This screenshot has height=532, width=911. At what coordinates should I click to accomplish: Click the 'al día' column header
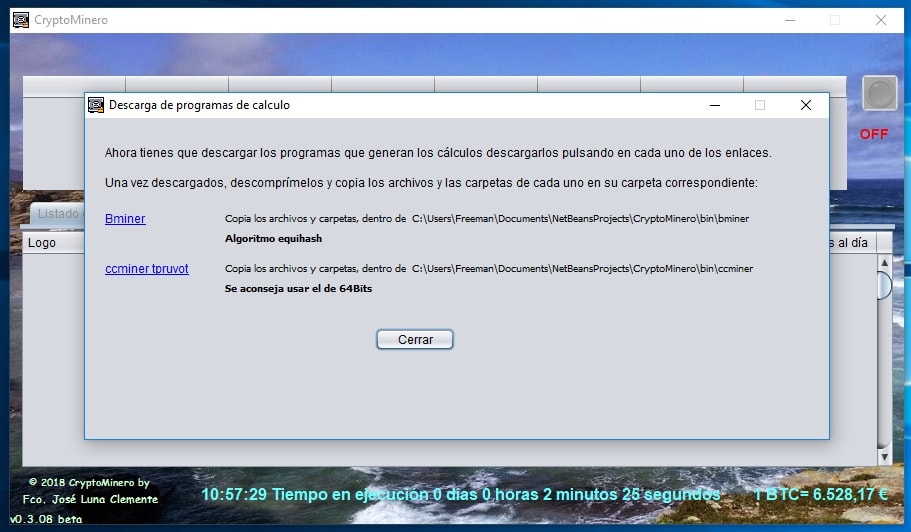coord(853,243)
